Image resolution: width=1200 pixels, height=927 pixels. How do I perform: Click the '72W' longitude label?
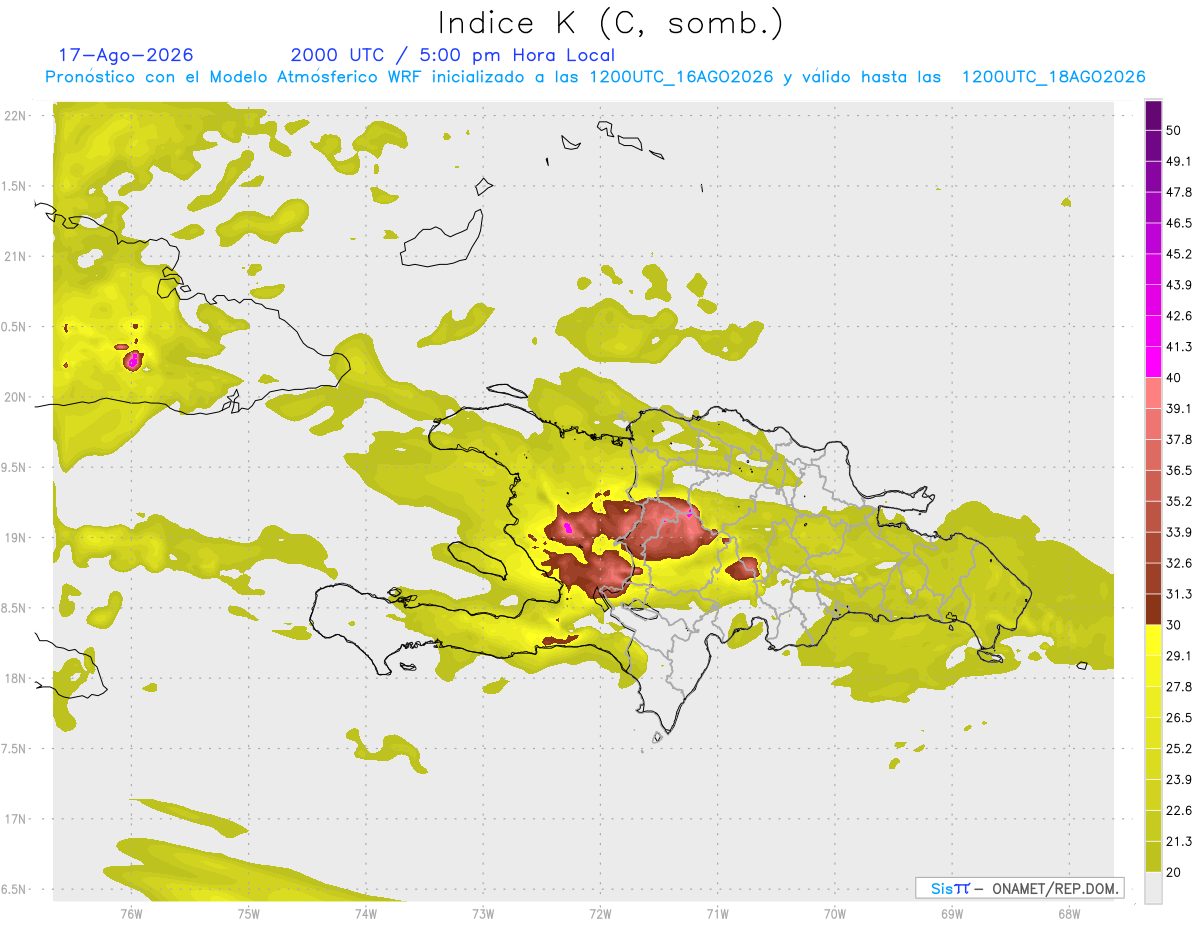click(x=600, y=913)
